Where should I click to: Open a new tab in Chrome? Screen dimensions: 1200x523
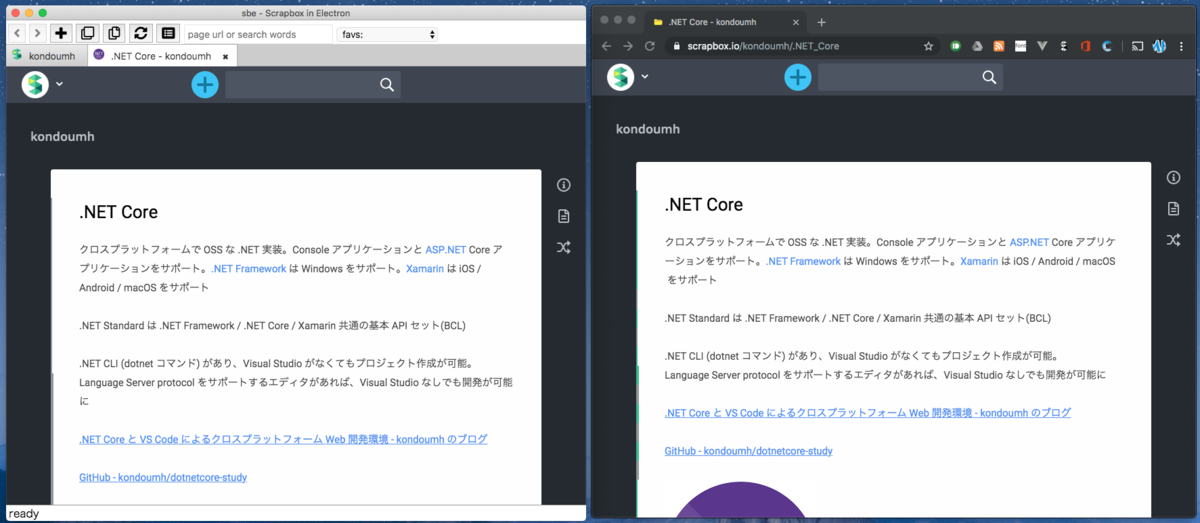822,22
